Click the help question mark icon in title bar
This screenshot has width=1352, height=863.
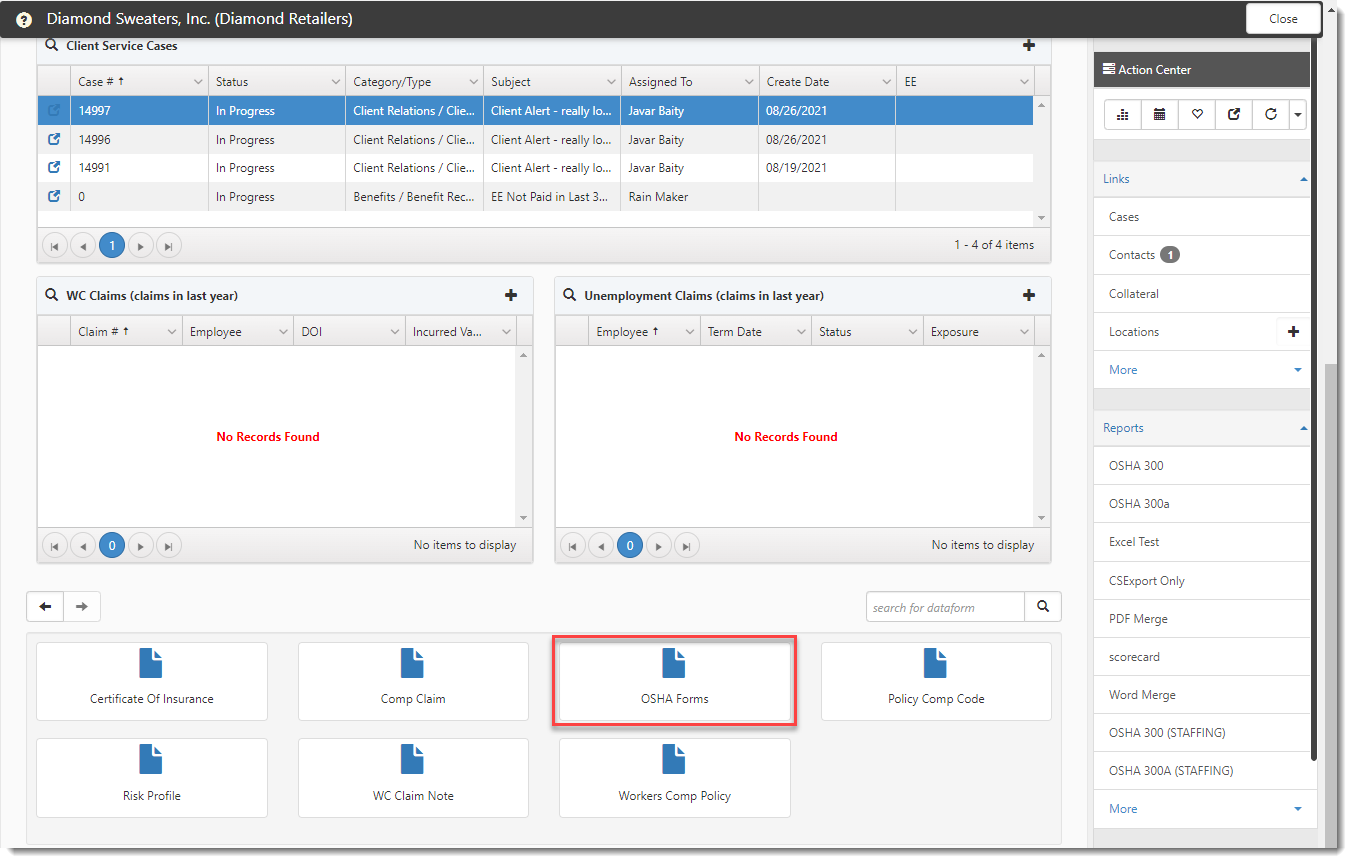coord(24,20)
